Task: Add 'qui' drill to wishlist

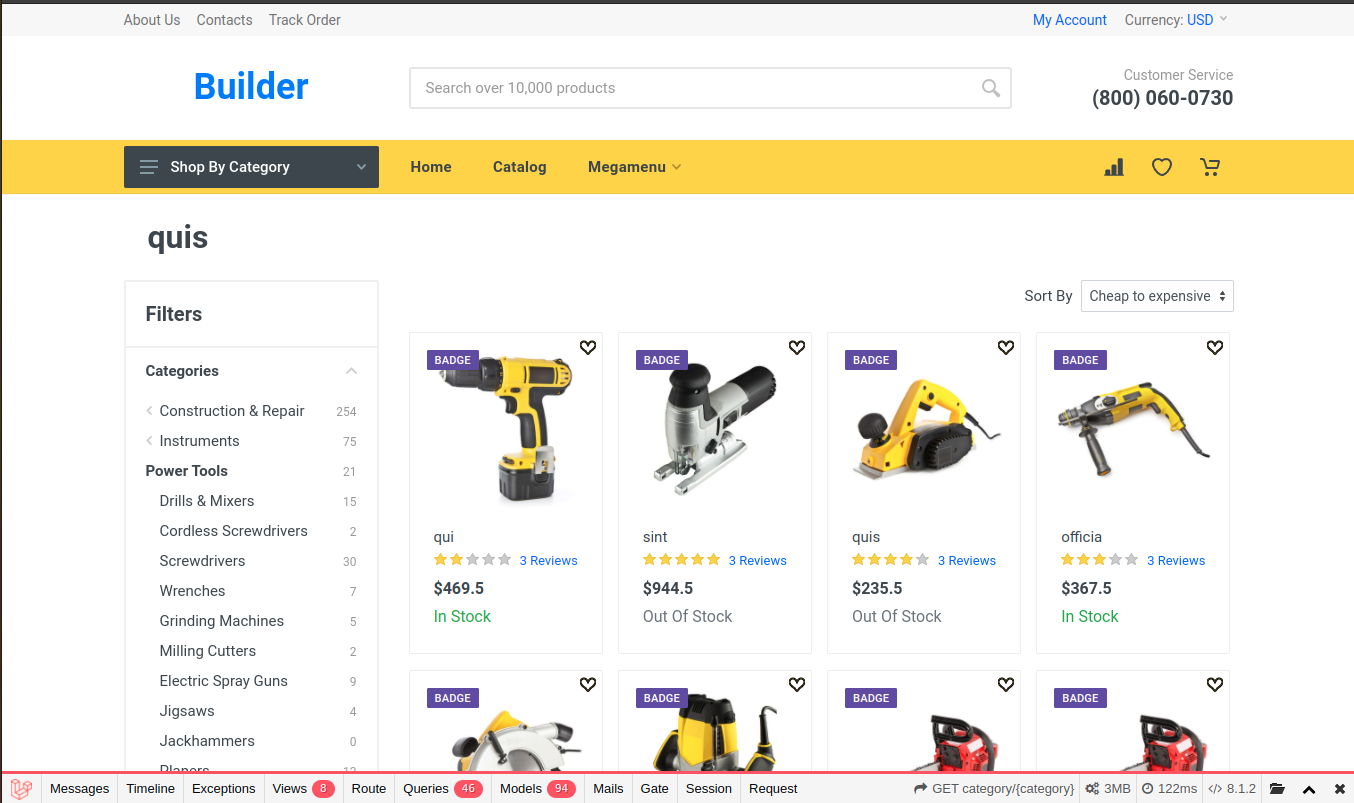Action: (588, 347)
